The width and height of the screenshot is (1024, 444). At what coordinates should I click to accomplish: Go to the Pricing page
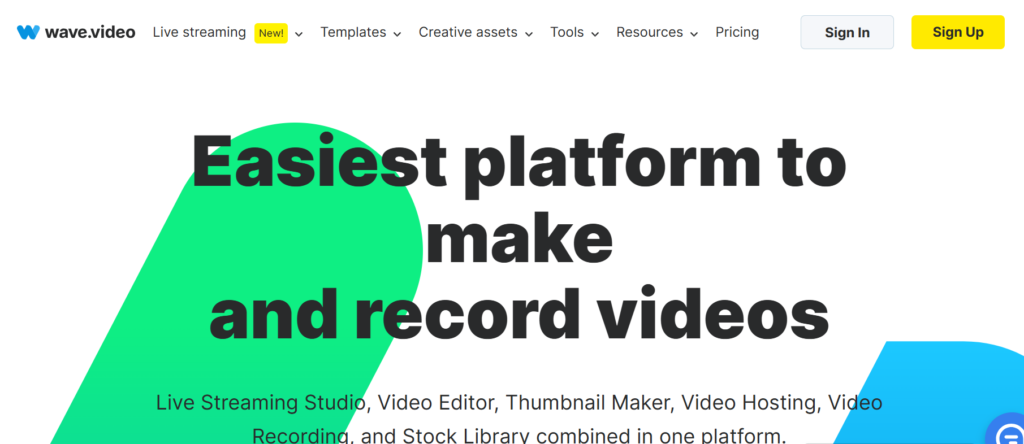(737, 32)
